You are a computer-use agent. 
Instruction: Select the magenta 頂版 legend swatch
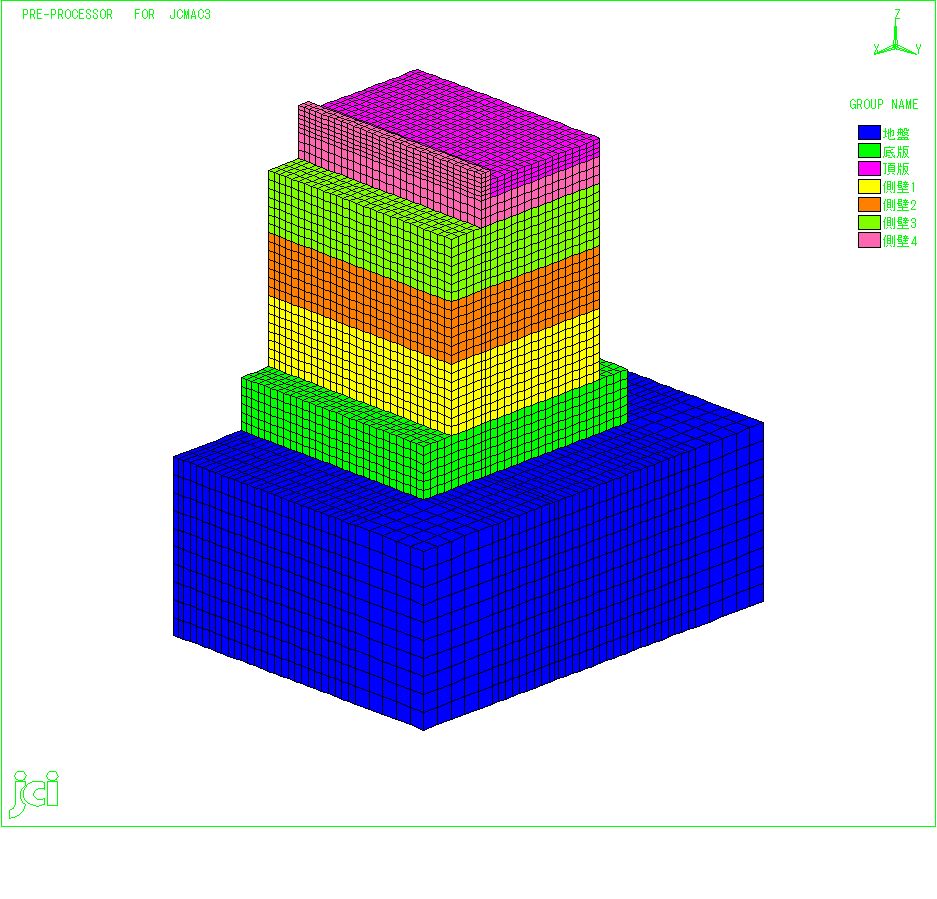(x=869, y=169)
